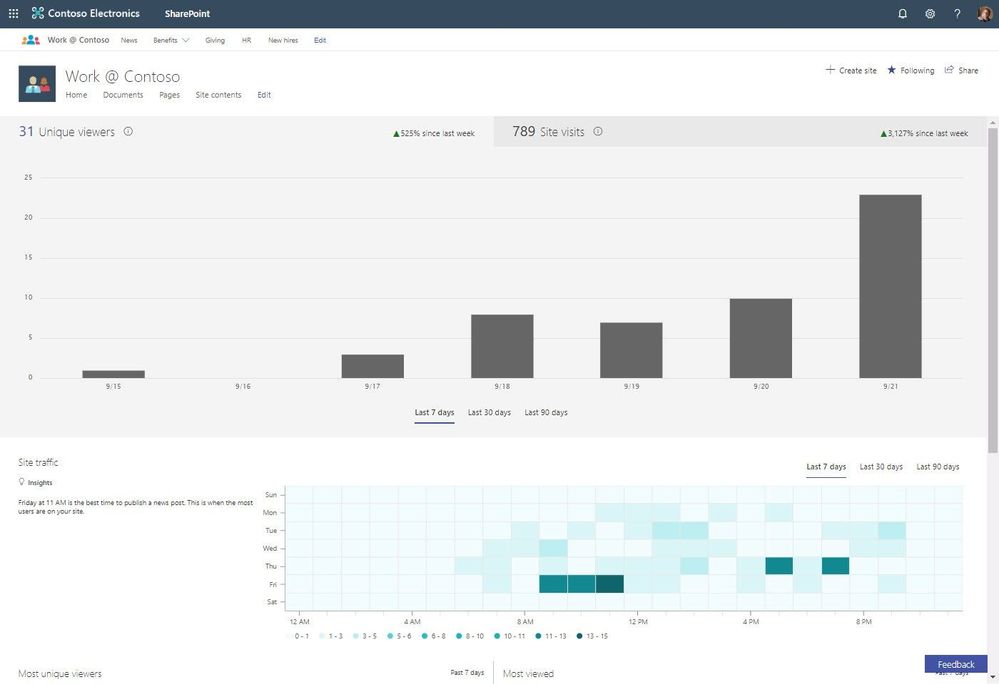Click the page vertical scrollbar thumb
999x684 pixels.
[993, 290]
